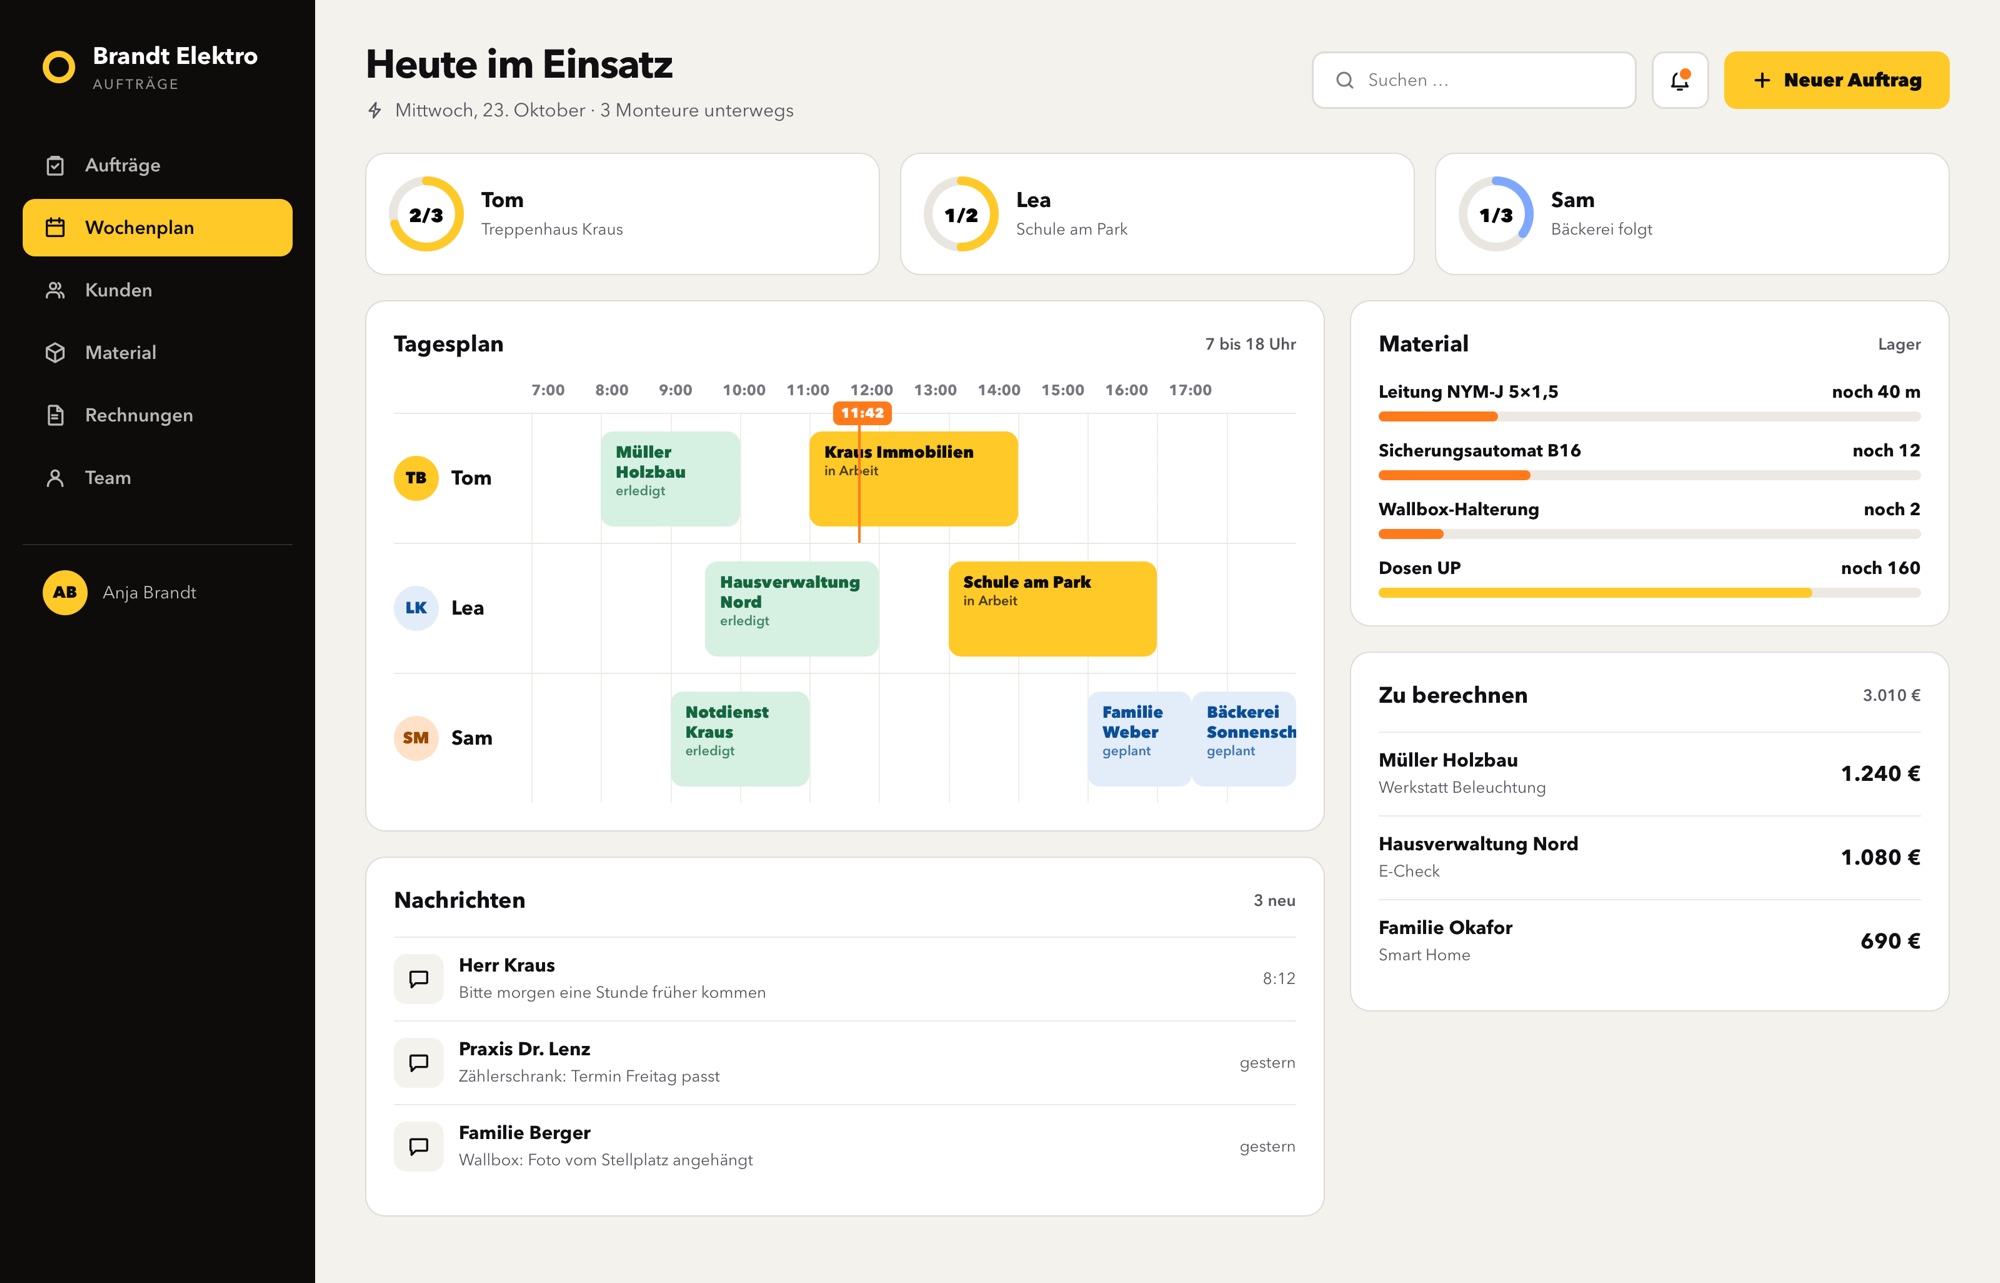This screenshot has width=2000, height=1283.
Task: Click the Dosen UP stock progress bar
Action: pos(1650,593)
